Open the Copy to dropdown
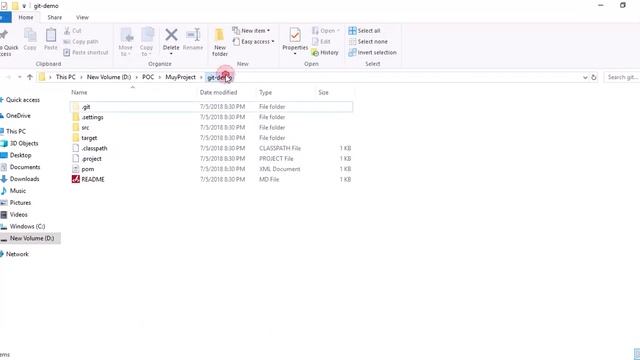The image size is (640, 360). coord(146,42)
